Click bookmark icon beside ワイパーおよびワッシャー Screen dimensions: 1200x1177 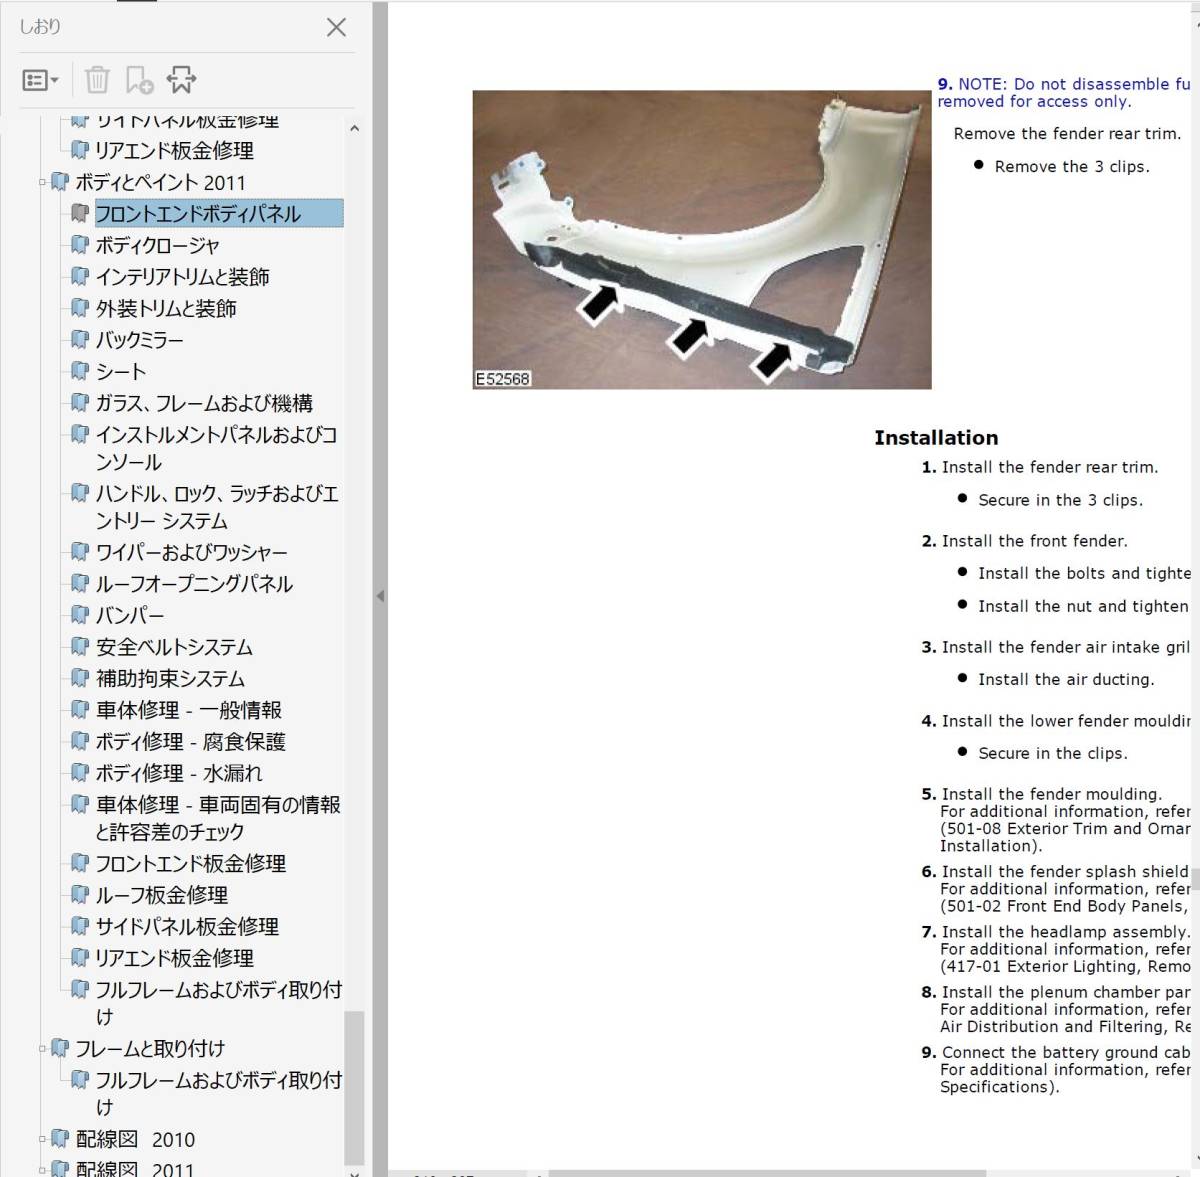click(x=80, y=552)
